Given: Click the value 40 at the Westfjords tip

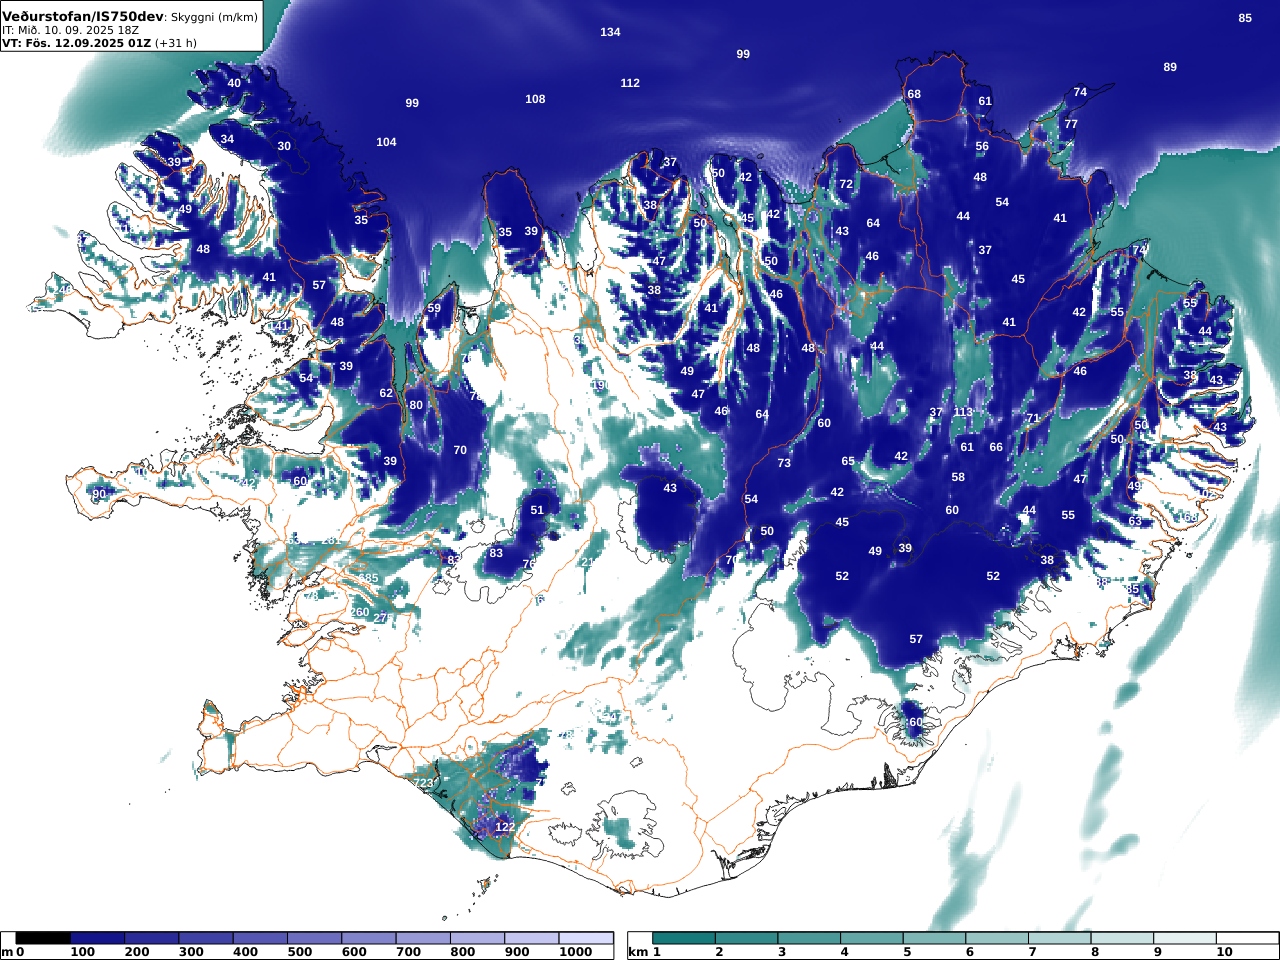Looking at the screenshot, I should tap(234, 83).
